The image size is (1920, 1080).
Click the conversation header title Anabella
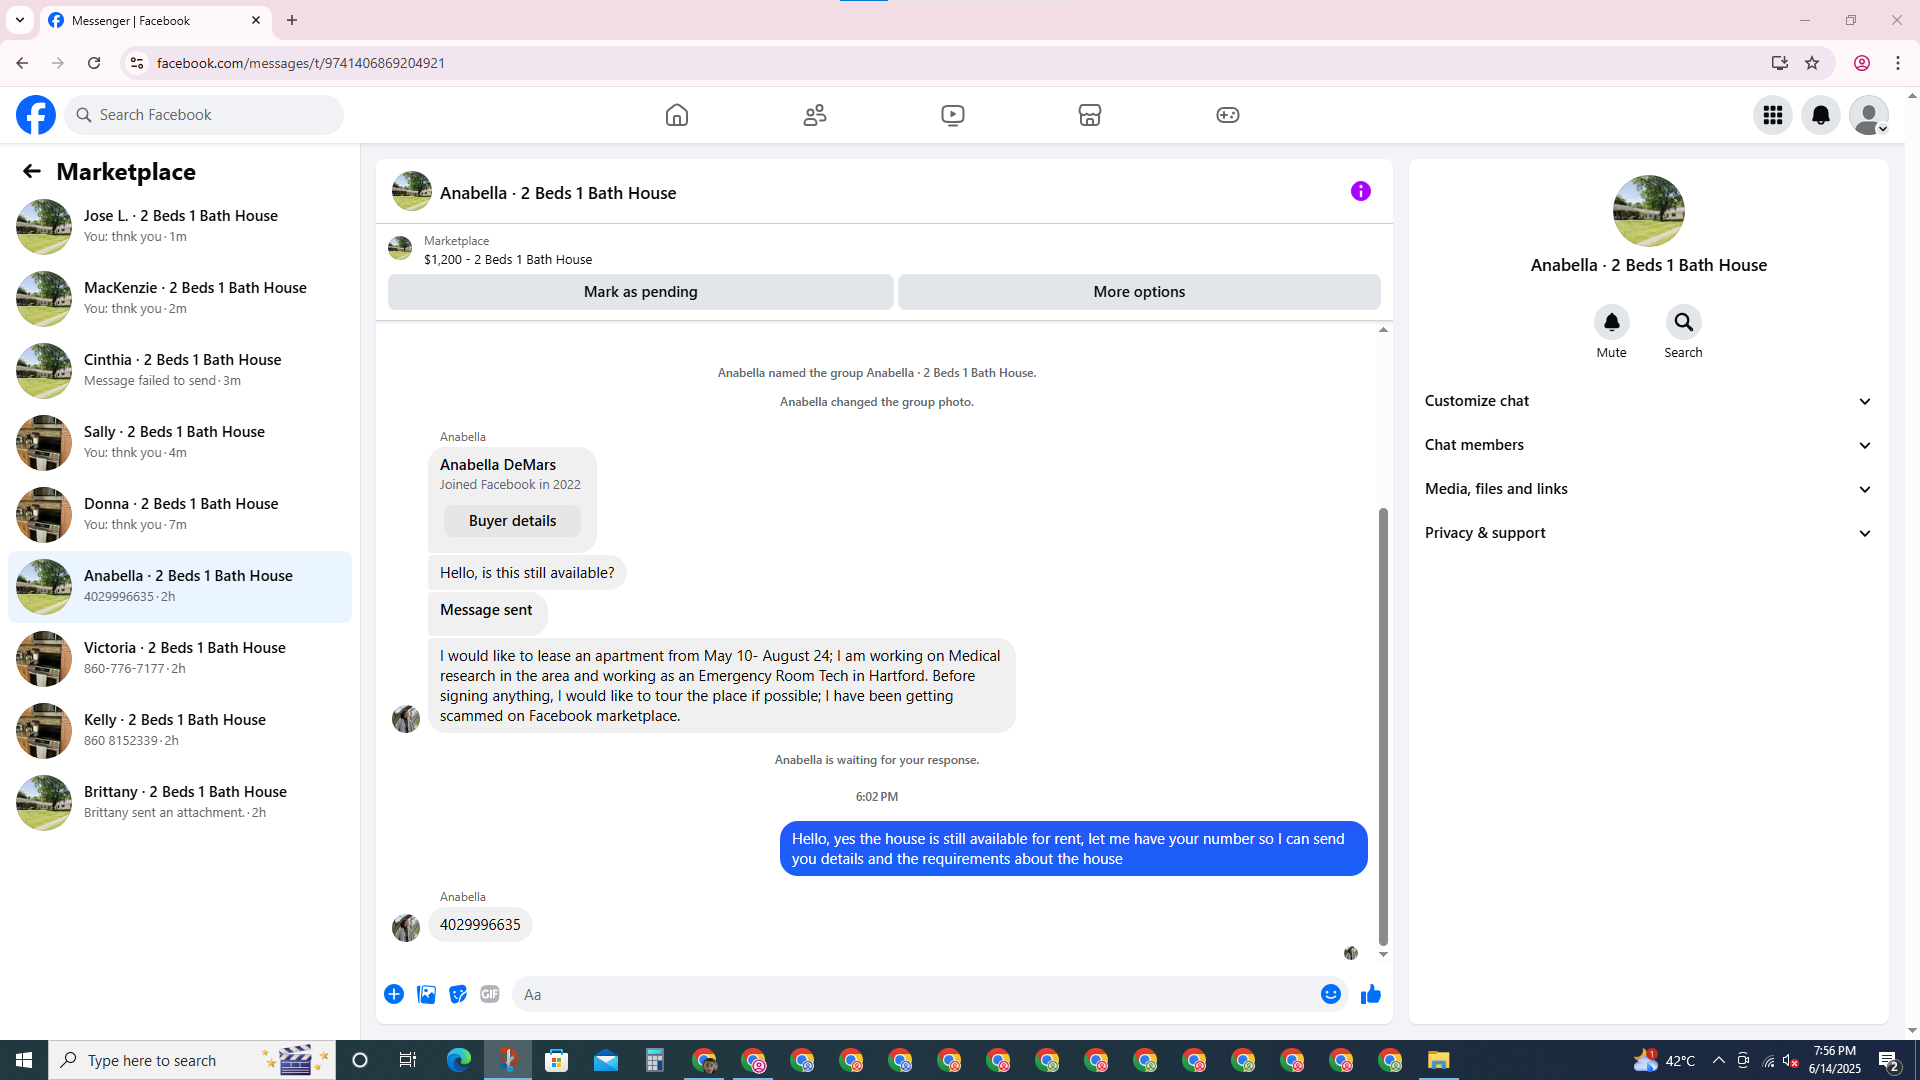coord(558,193)
